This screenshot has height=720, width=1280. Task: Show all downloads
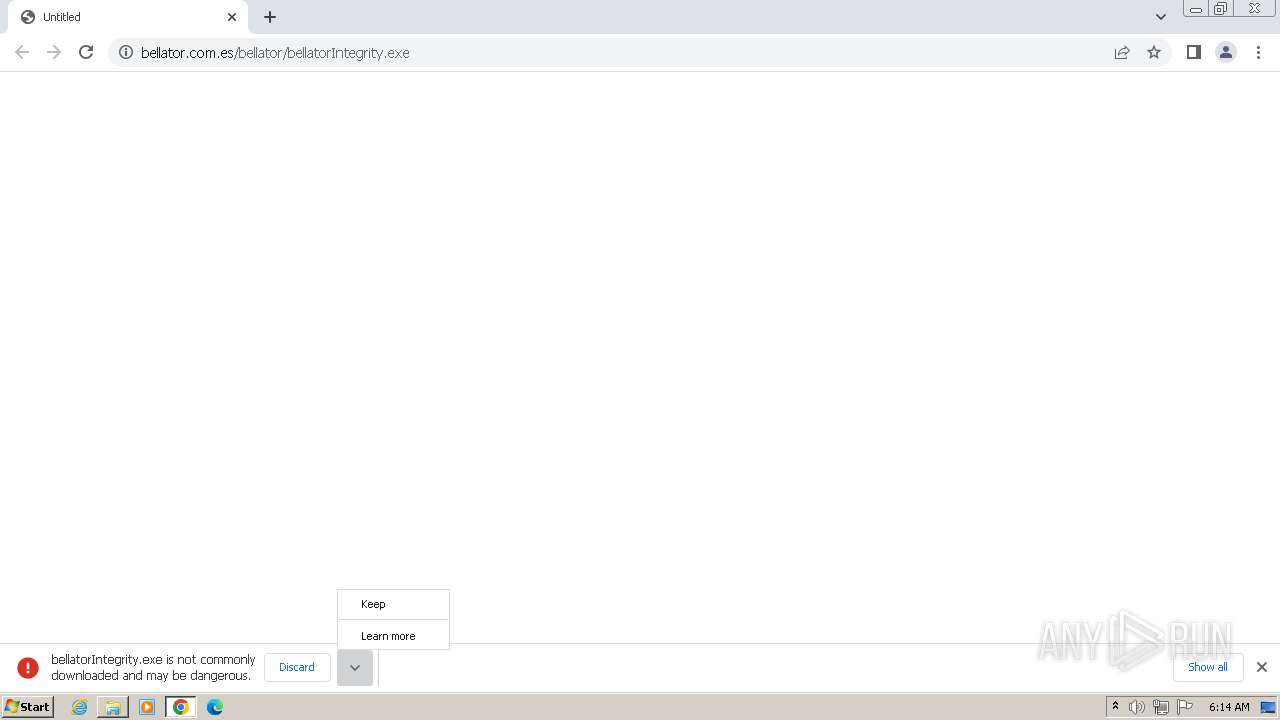click(1208, 667)
